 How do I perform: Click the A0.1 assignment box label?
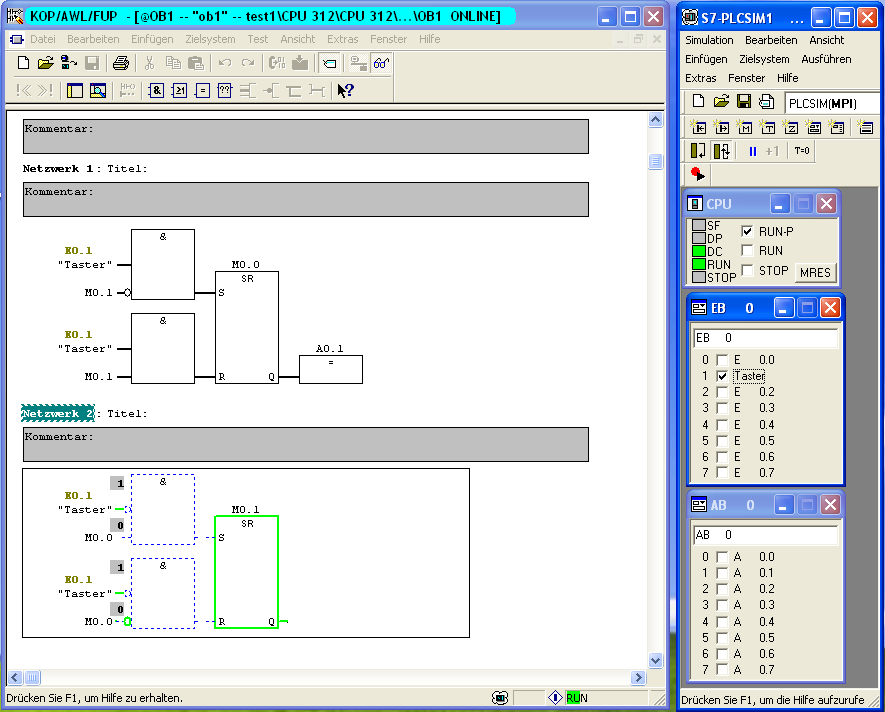330,348
